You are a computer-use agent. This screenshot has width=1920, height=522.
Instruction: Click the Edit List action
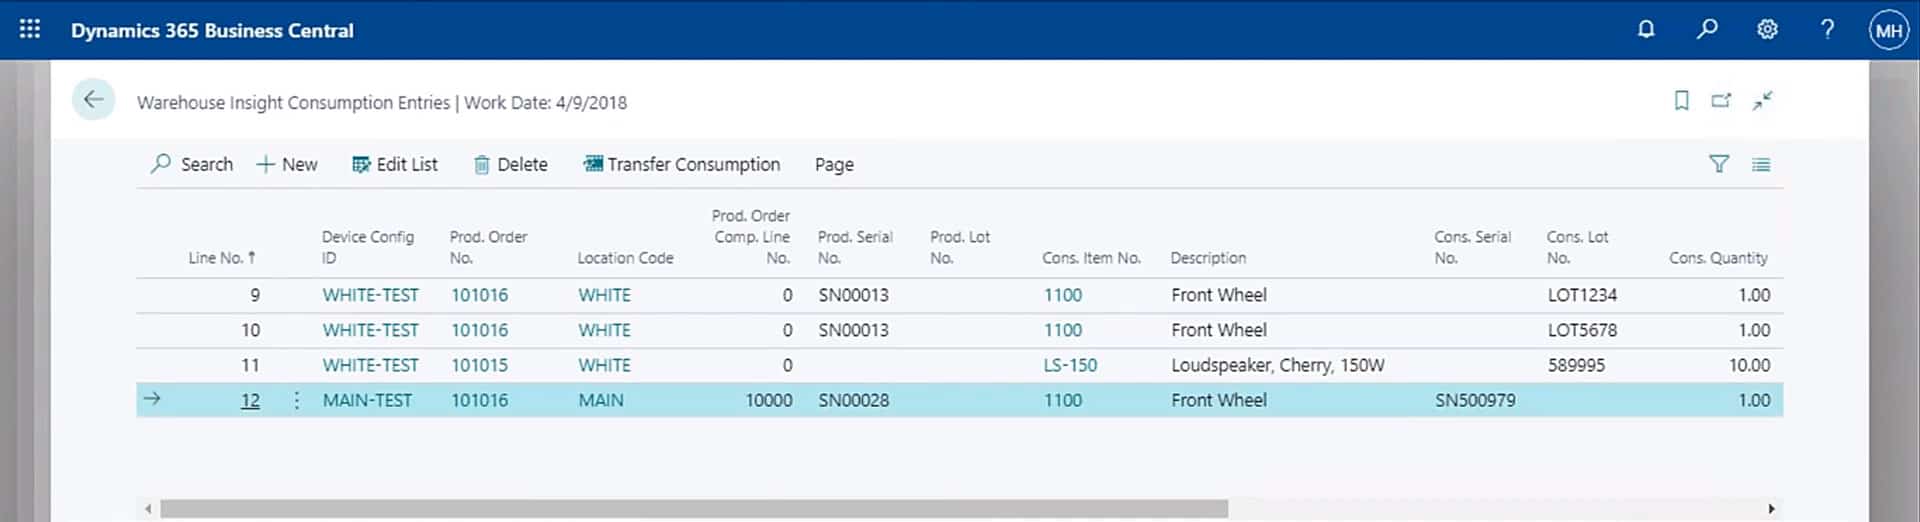point(395,165)
